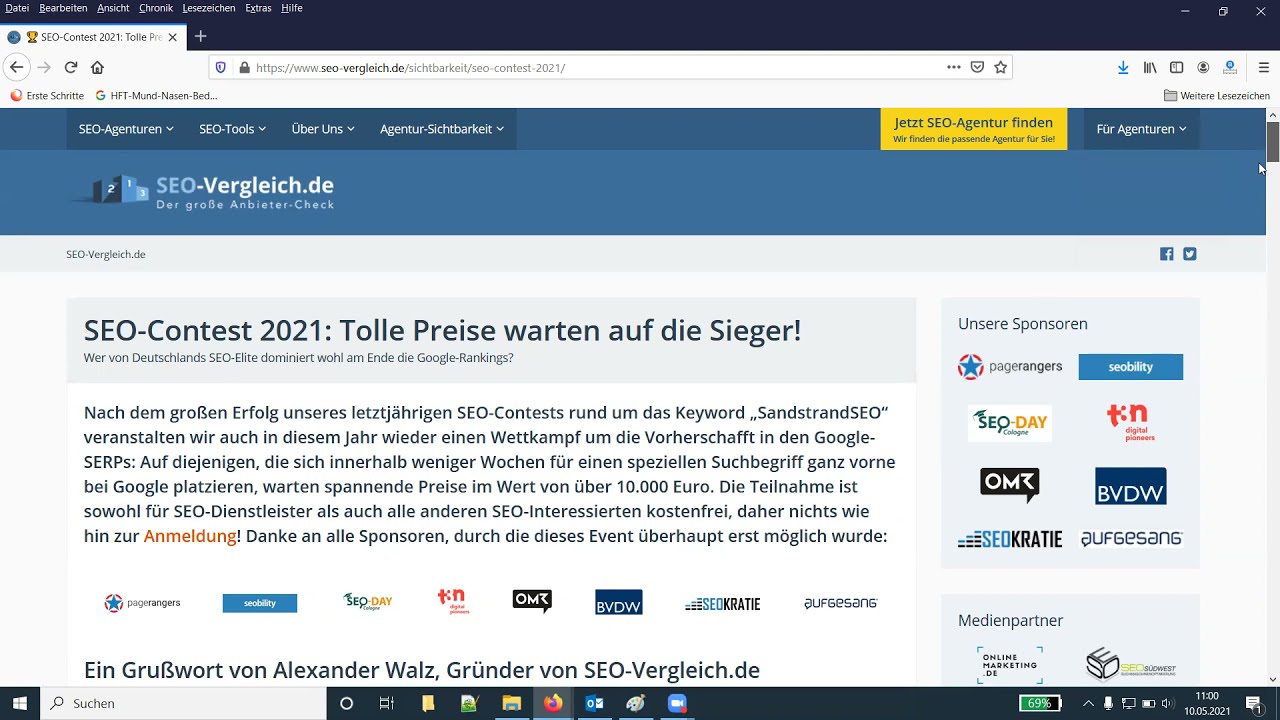Click the padlock site security icon
1280x720 pixels.
244,67
